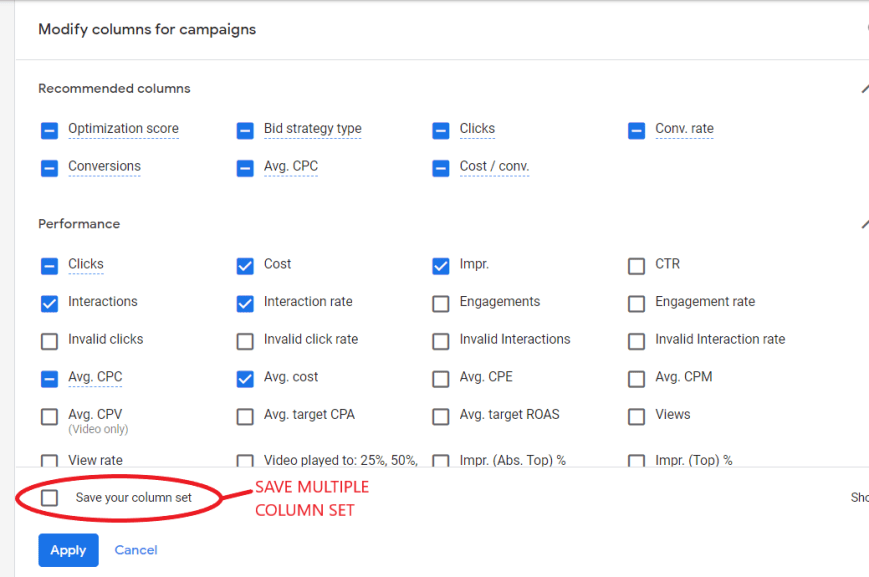
Task: Toggle the Optimization score checkbox
Action: click(x=49, y=131)
